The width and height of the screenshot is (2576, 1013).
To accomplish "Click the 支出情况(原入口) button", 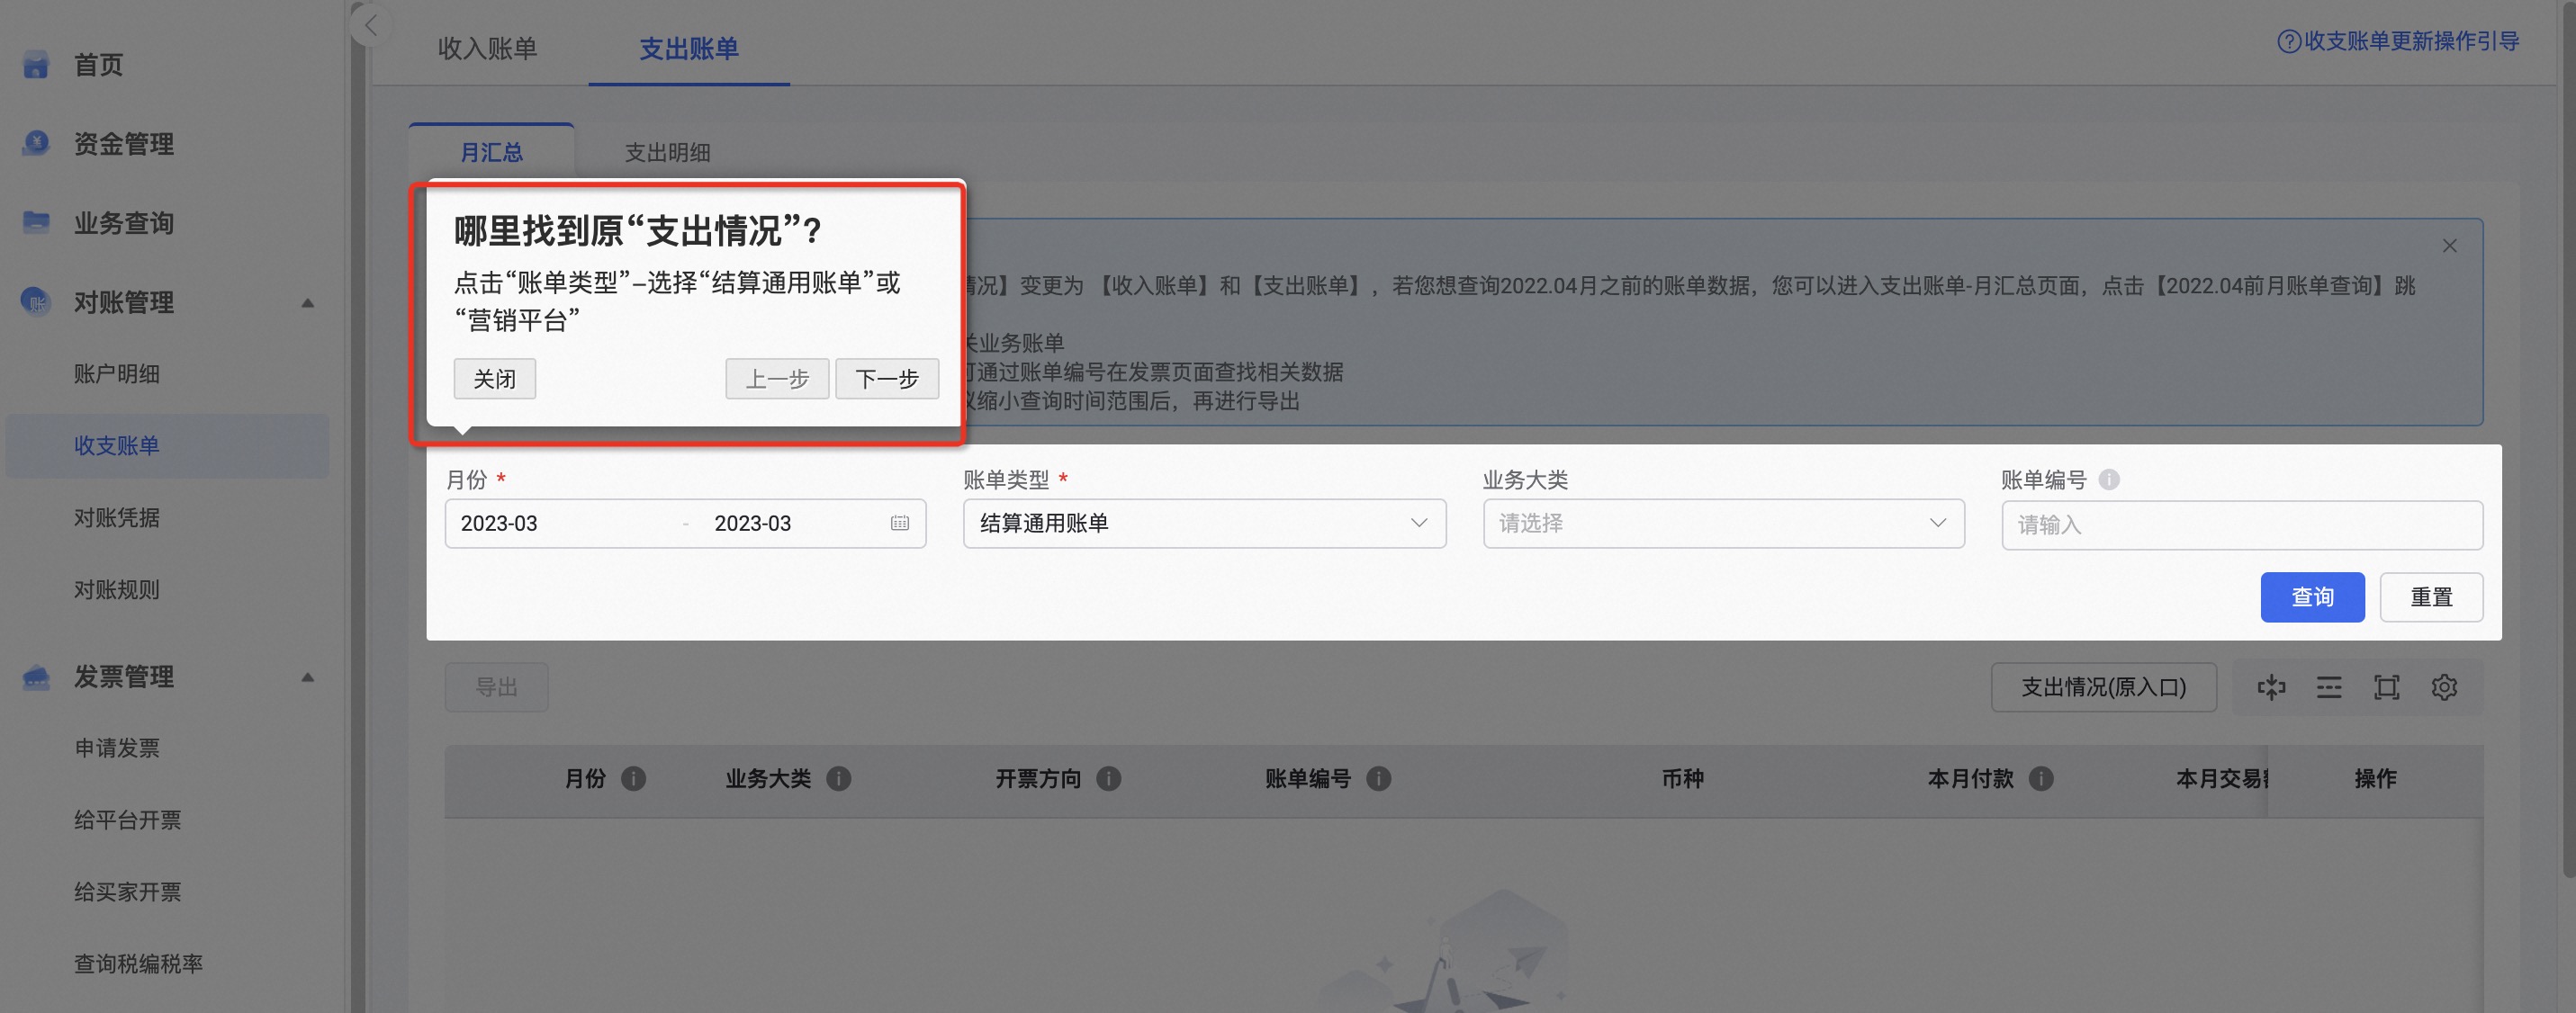I will tap(2103, 687).
